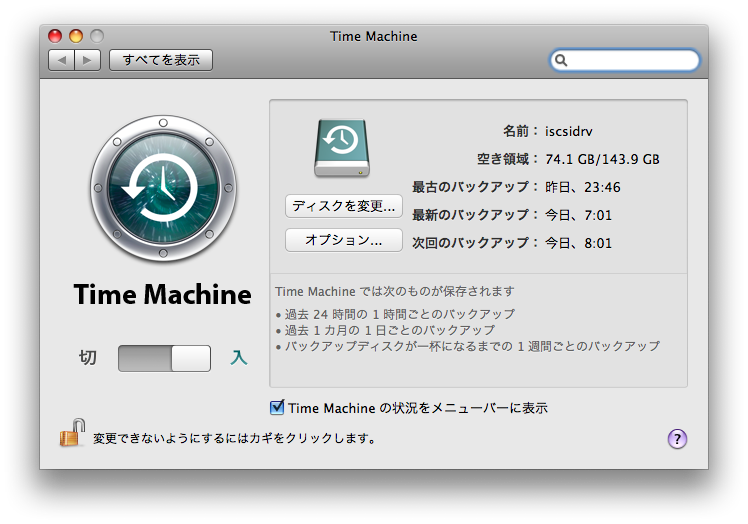Toggle the Time Machine on/off switch
Viewport: 748px width, 524px height.
pyautogui.click(x=165, y=358)
